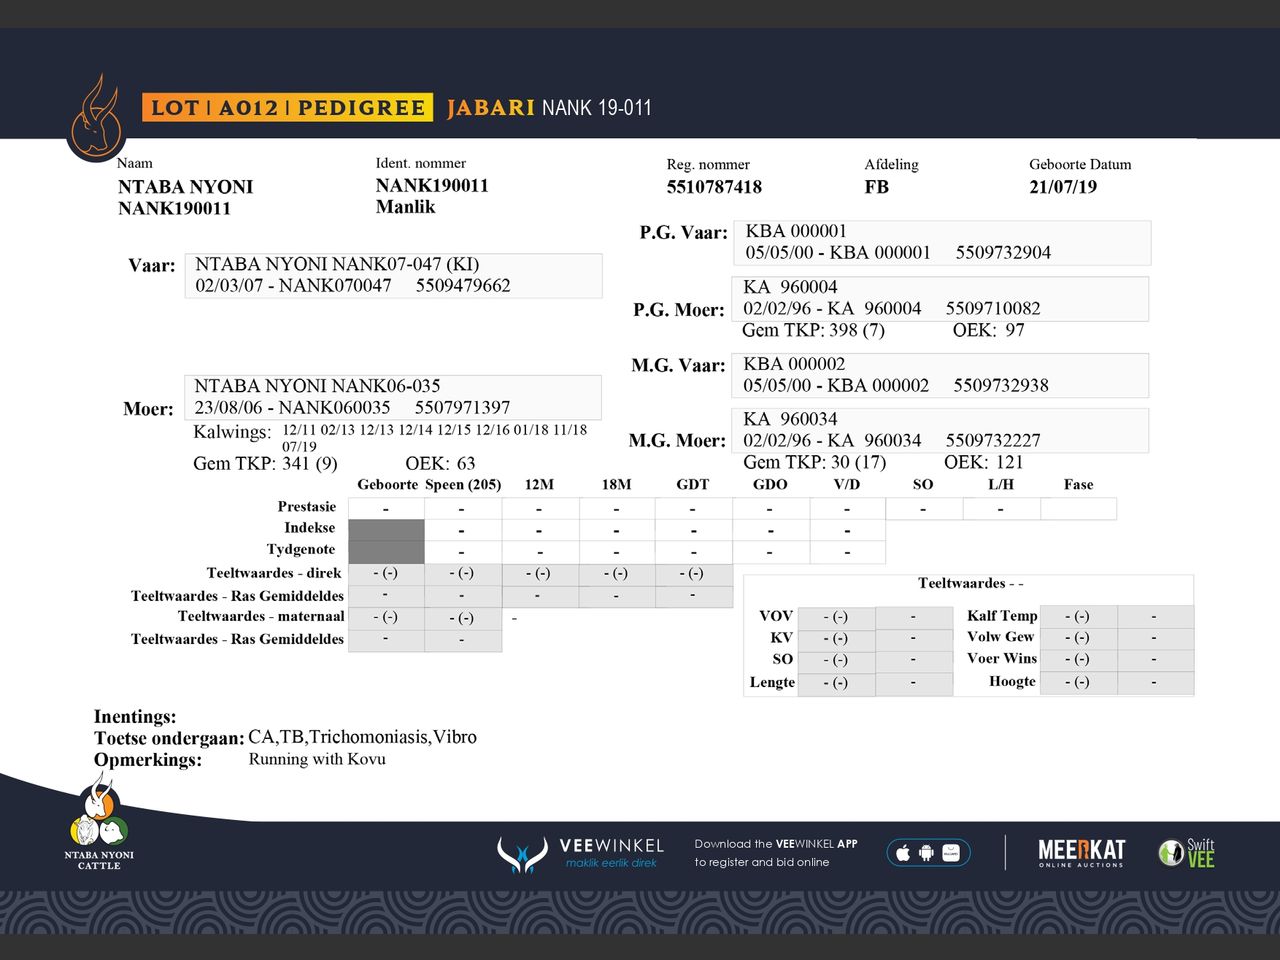Screen dimensions: 1280x960
Task: Click the 'Geboorte' column header
Action: [x=387, y=485]
